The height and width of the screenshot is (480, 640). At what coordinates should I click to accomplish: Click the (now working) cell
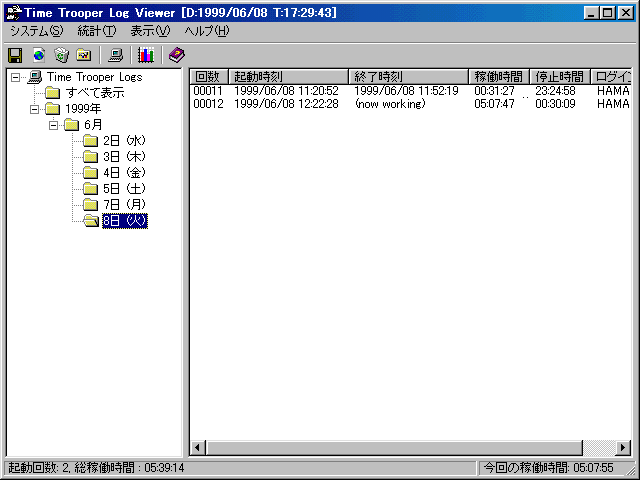tap(390, 104)
